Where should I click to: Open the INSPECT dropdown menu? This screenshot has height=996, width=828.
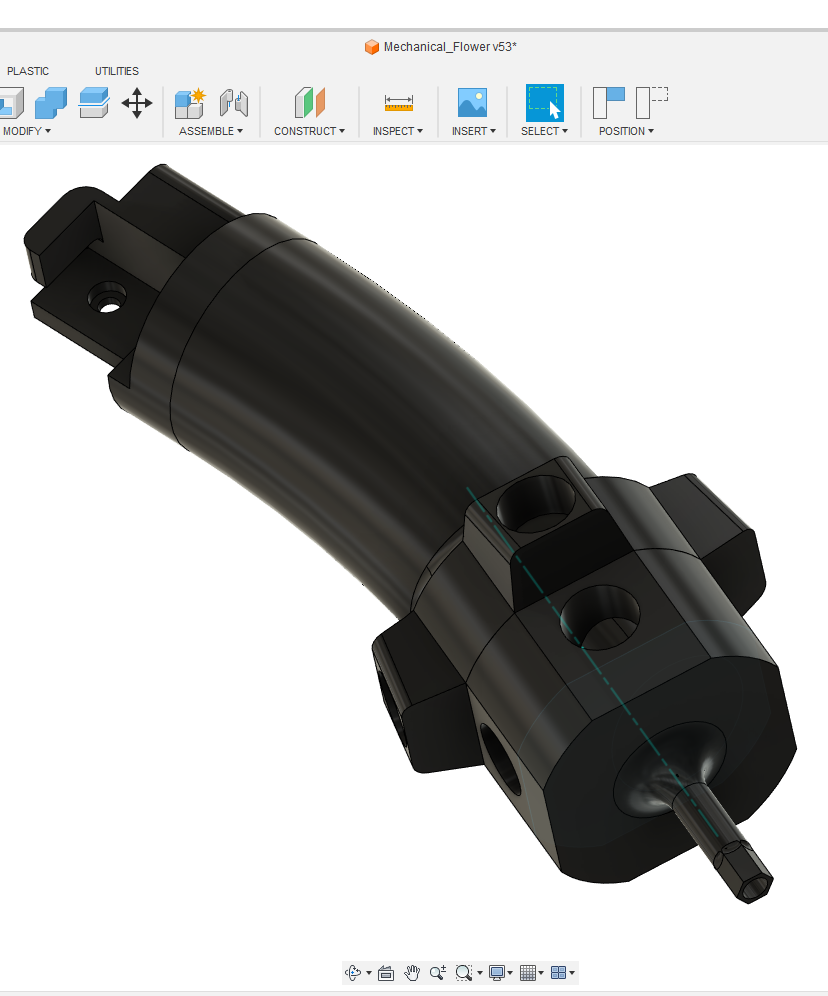397,131
